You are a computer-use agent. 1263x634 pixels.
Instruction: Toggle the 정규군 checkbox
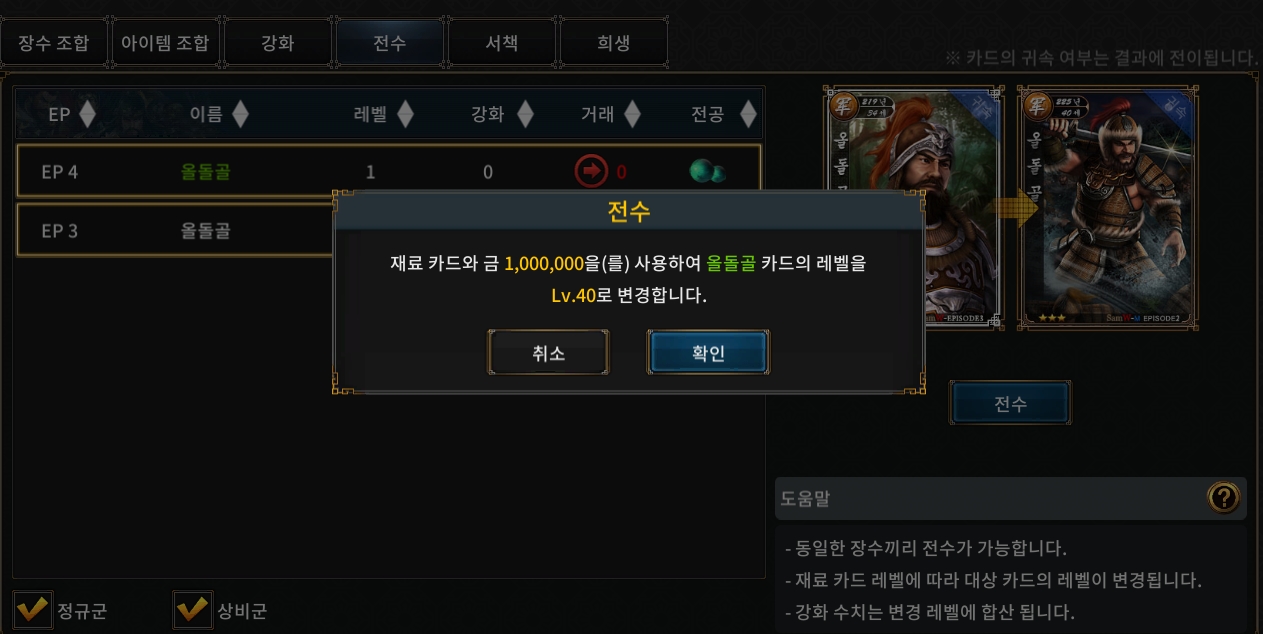[x=32, y=608]
